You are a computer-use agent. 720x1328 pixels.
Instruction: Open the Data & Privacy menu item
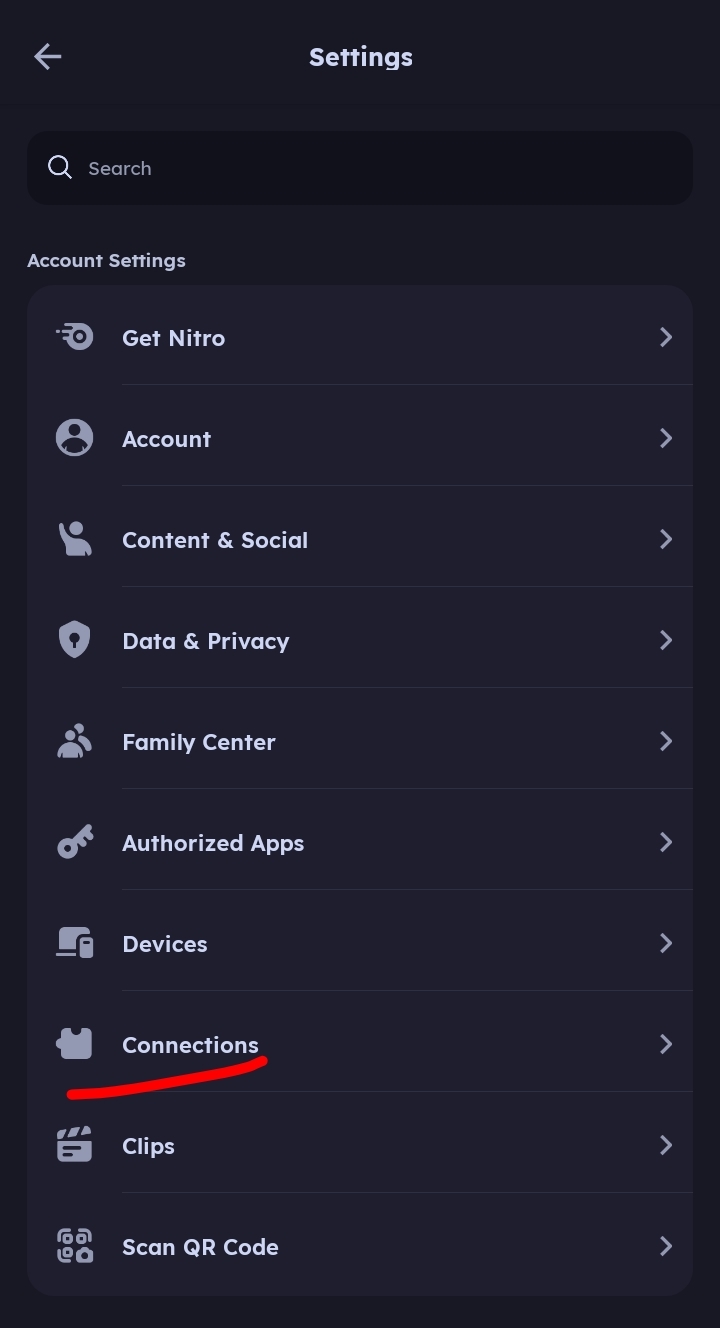[x=205, y=641]
